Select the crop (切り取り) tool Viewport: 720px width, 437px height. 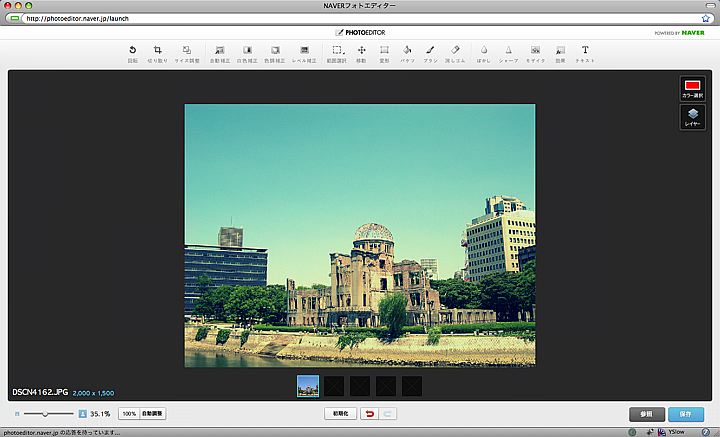[158, 52]
